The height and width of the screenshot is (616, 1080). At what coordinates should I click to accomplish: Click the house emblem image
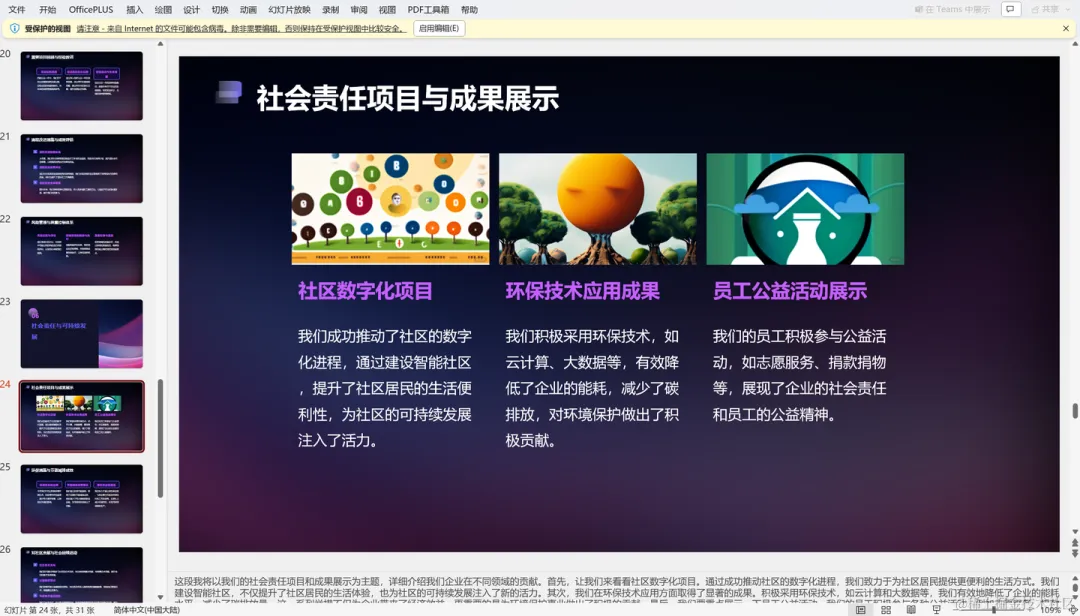tap(805, 209)
